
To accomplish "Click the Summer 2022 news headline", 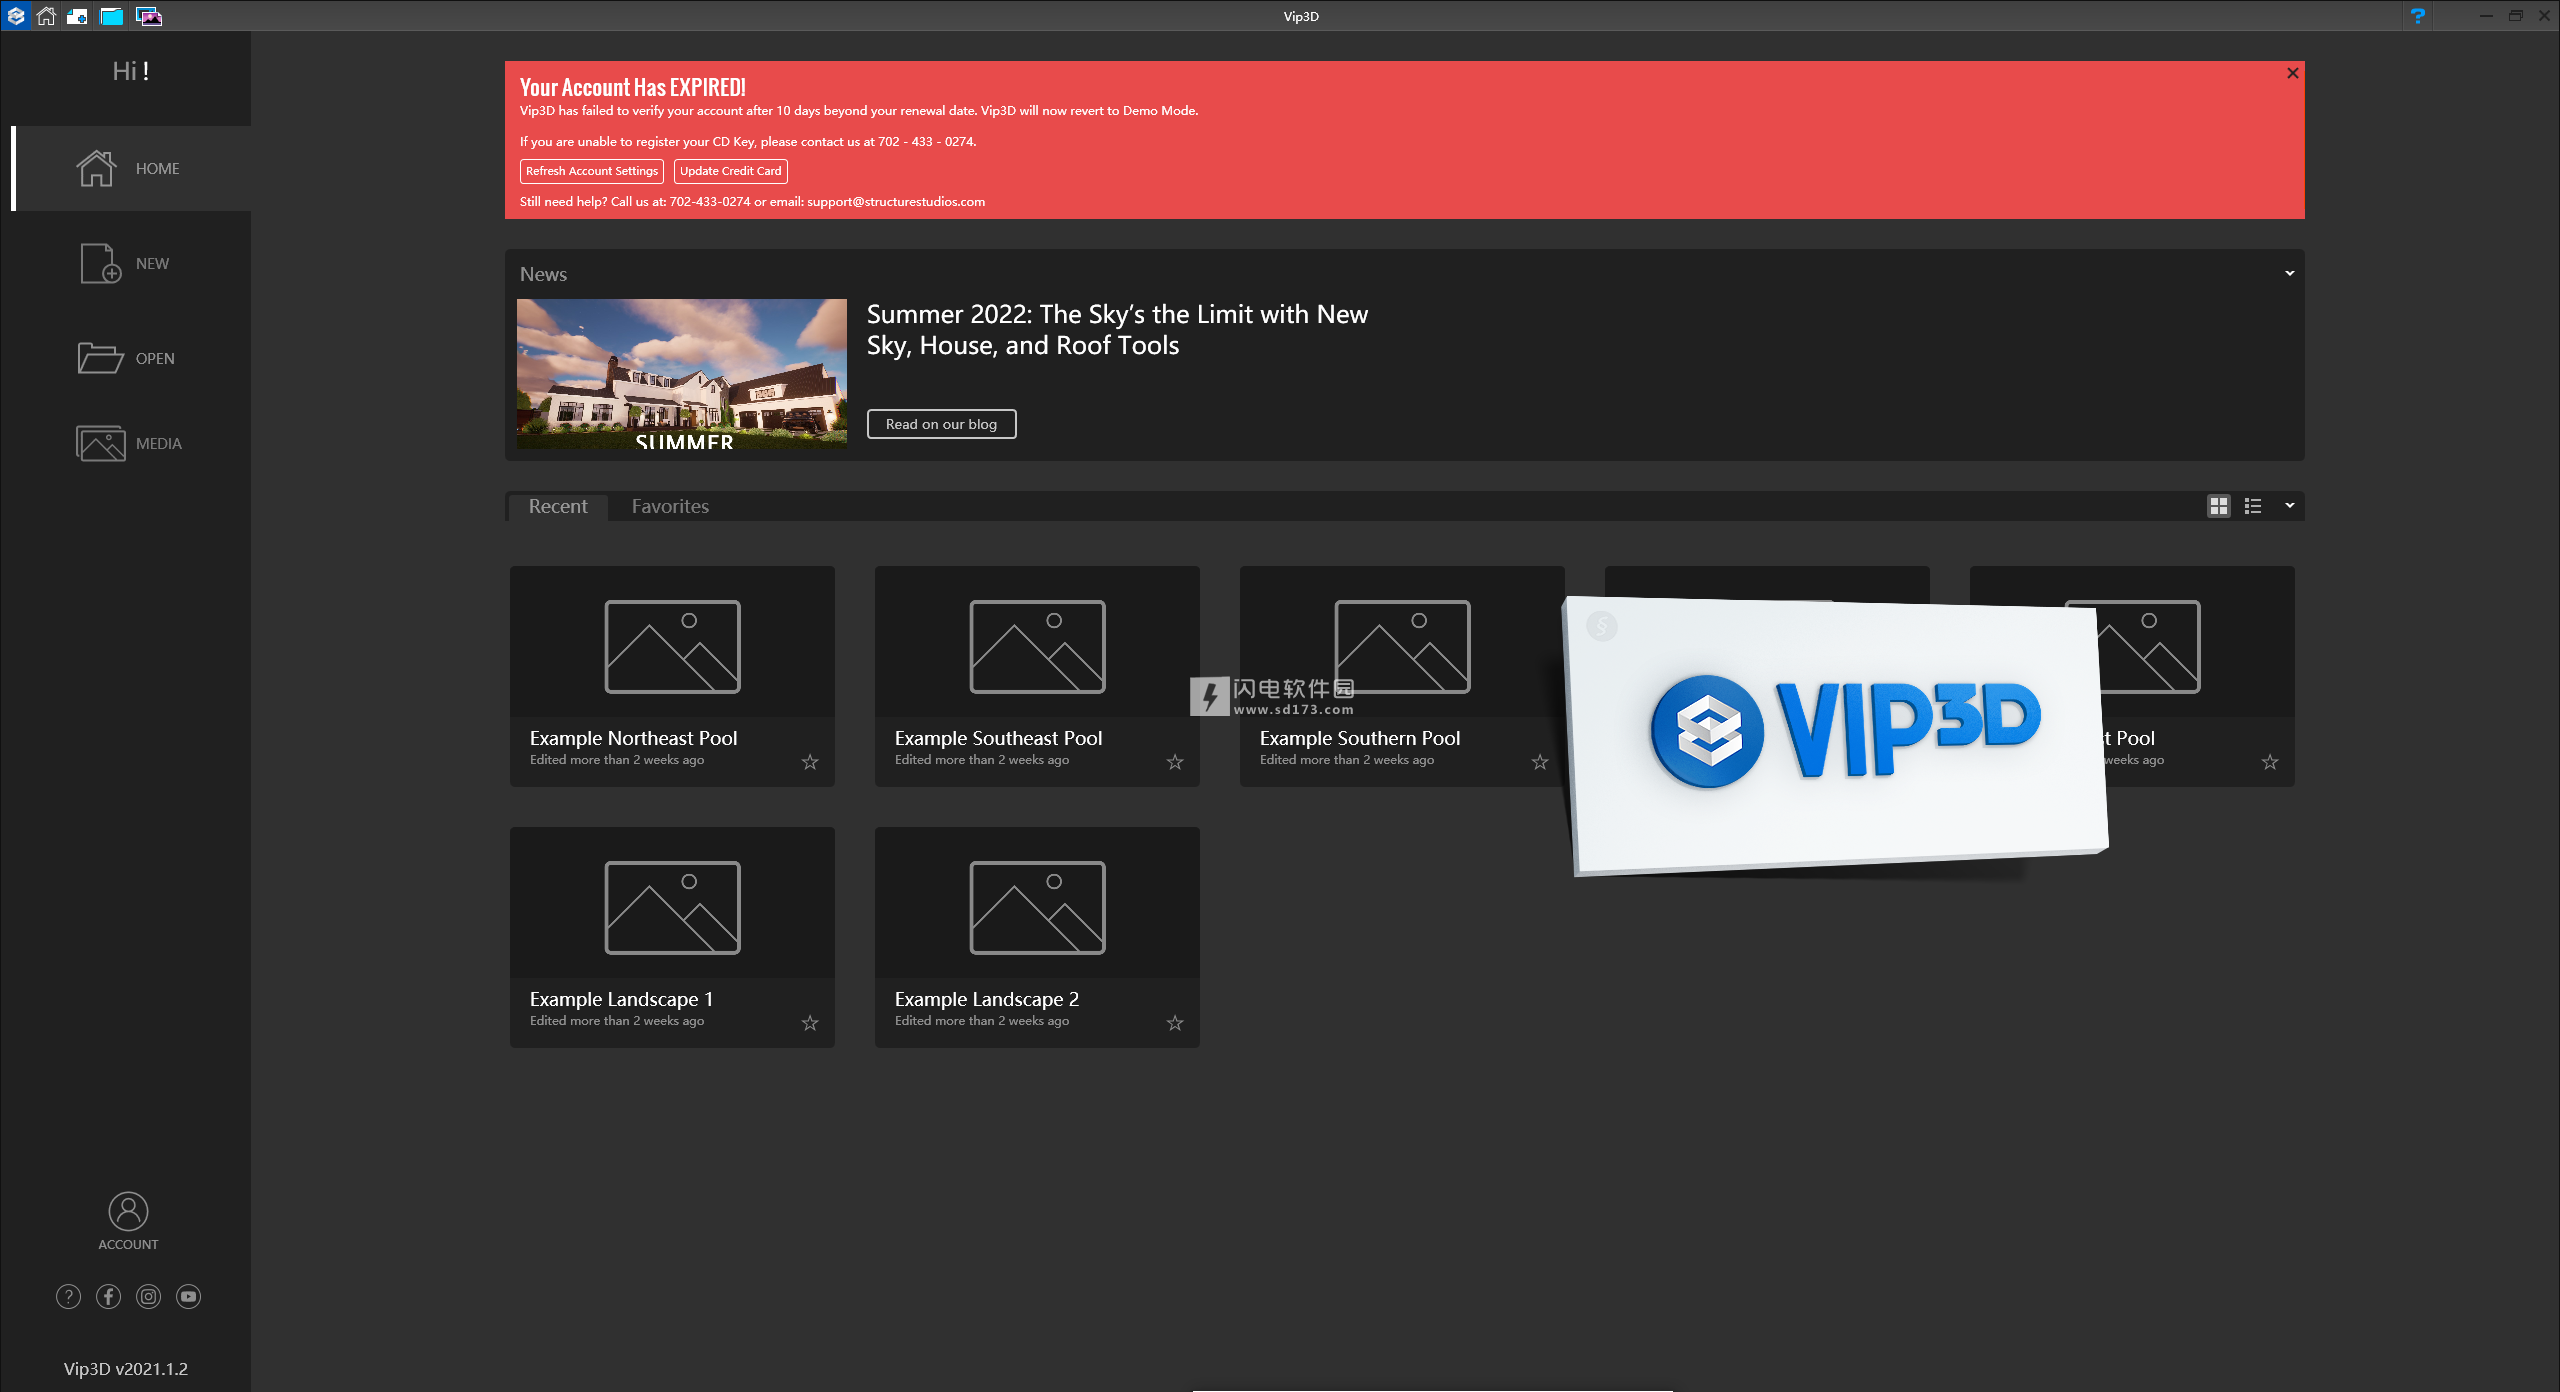I will [1117, 329].
